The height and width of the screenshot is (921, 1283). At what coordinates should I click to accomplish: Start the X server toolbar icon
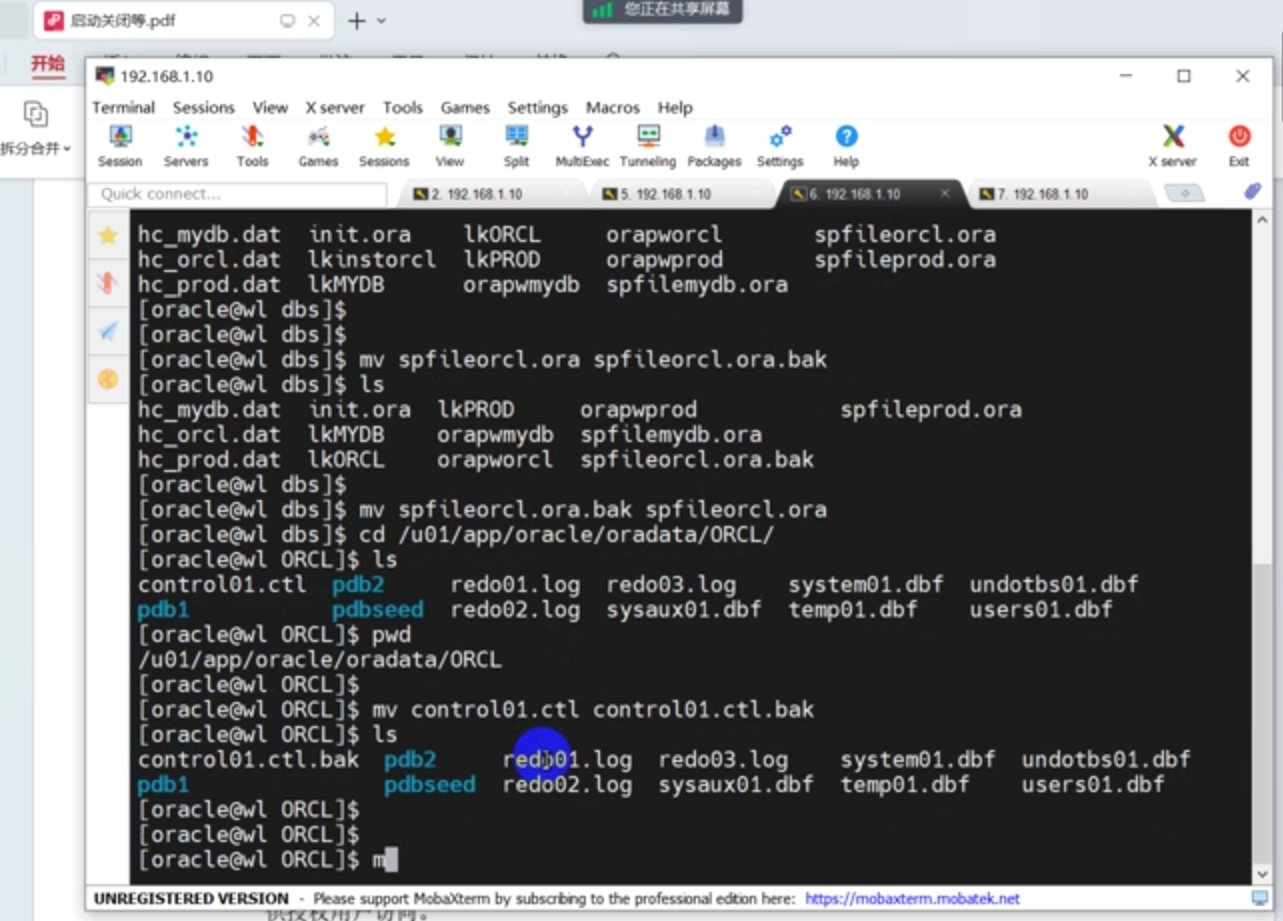pos(1172,146)
